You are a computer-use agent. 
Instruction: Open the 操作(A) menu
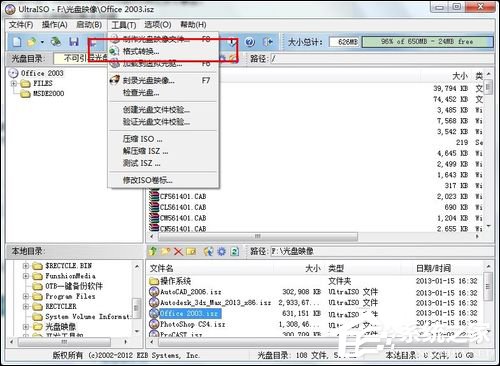tap(54, 25)
